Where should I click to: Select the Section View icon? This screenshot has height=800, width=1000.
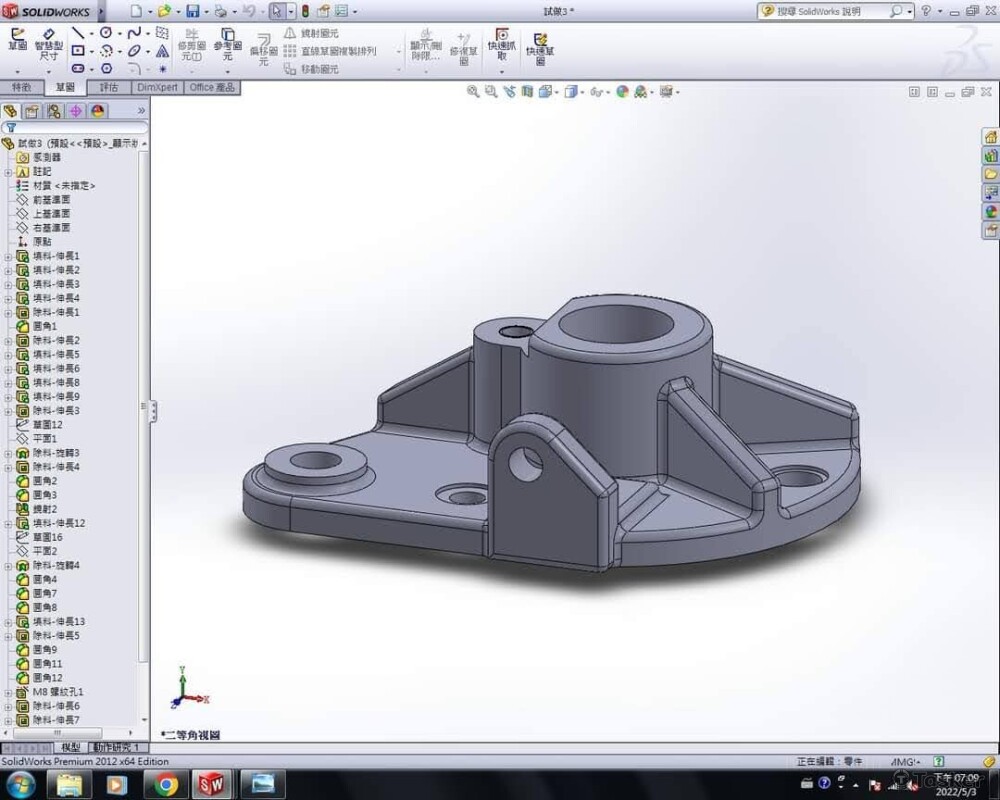point(526,91)
